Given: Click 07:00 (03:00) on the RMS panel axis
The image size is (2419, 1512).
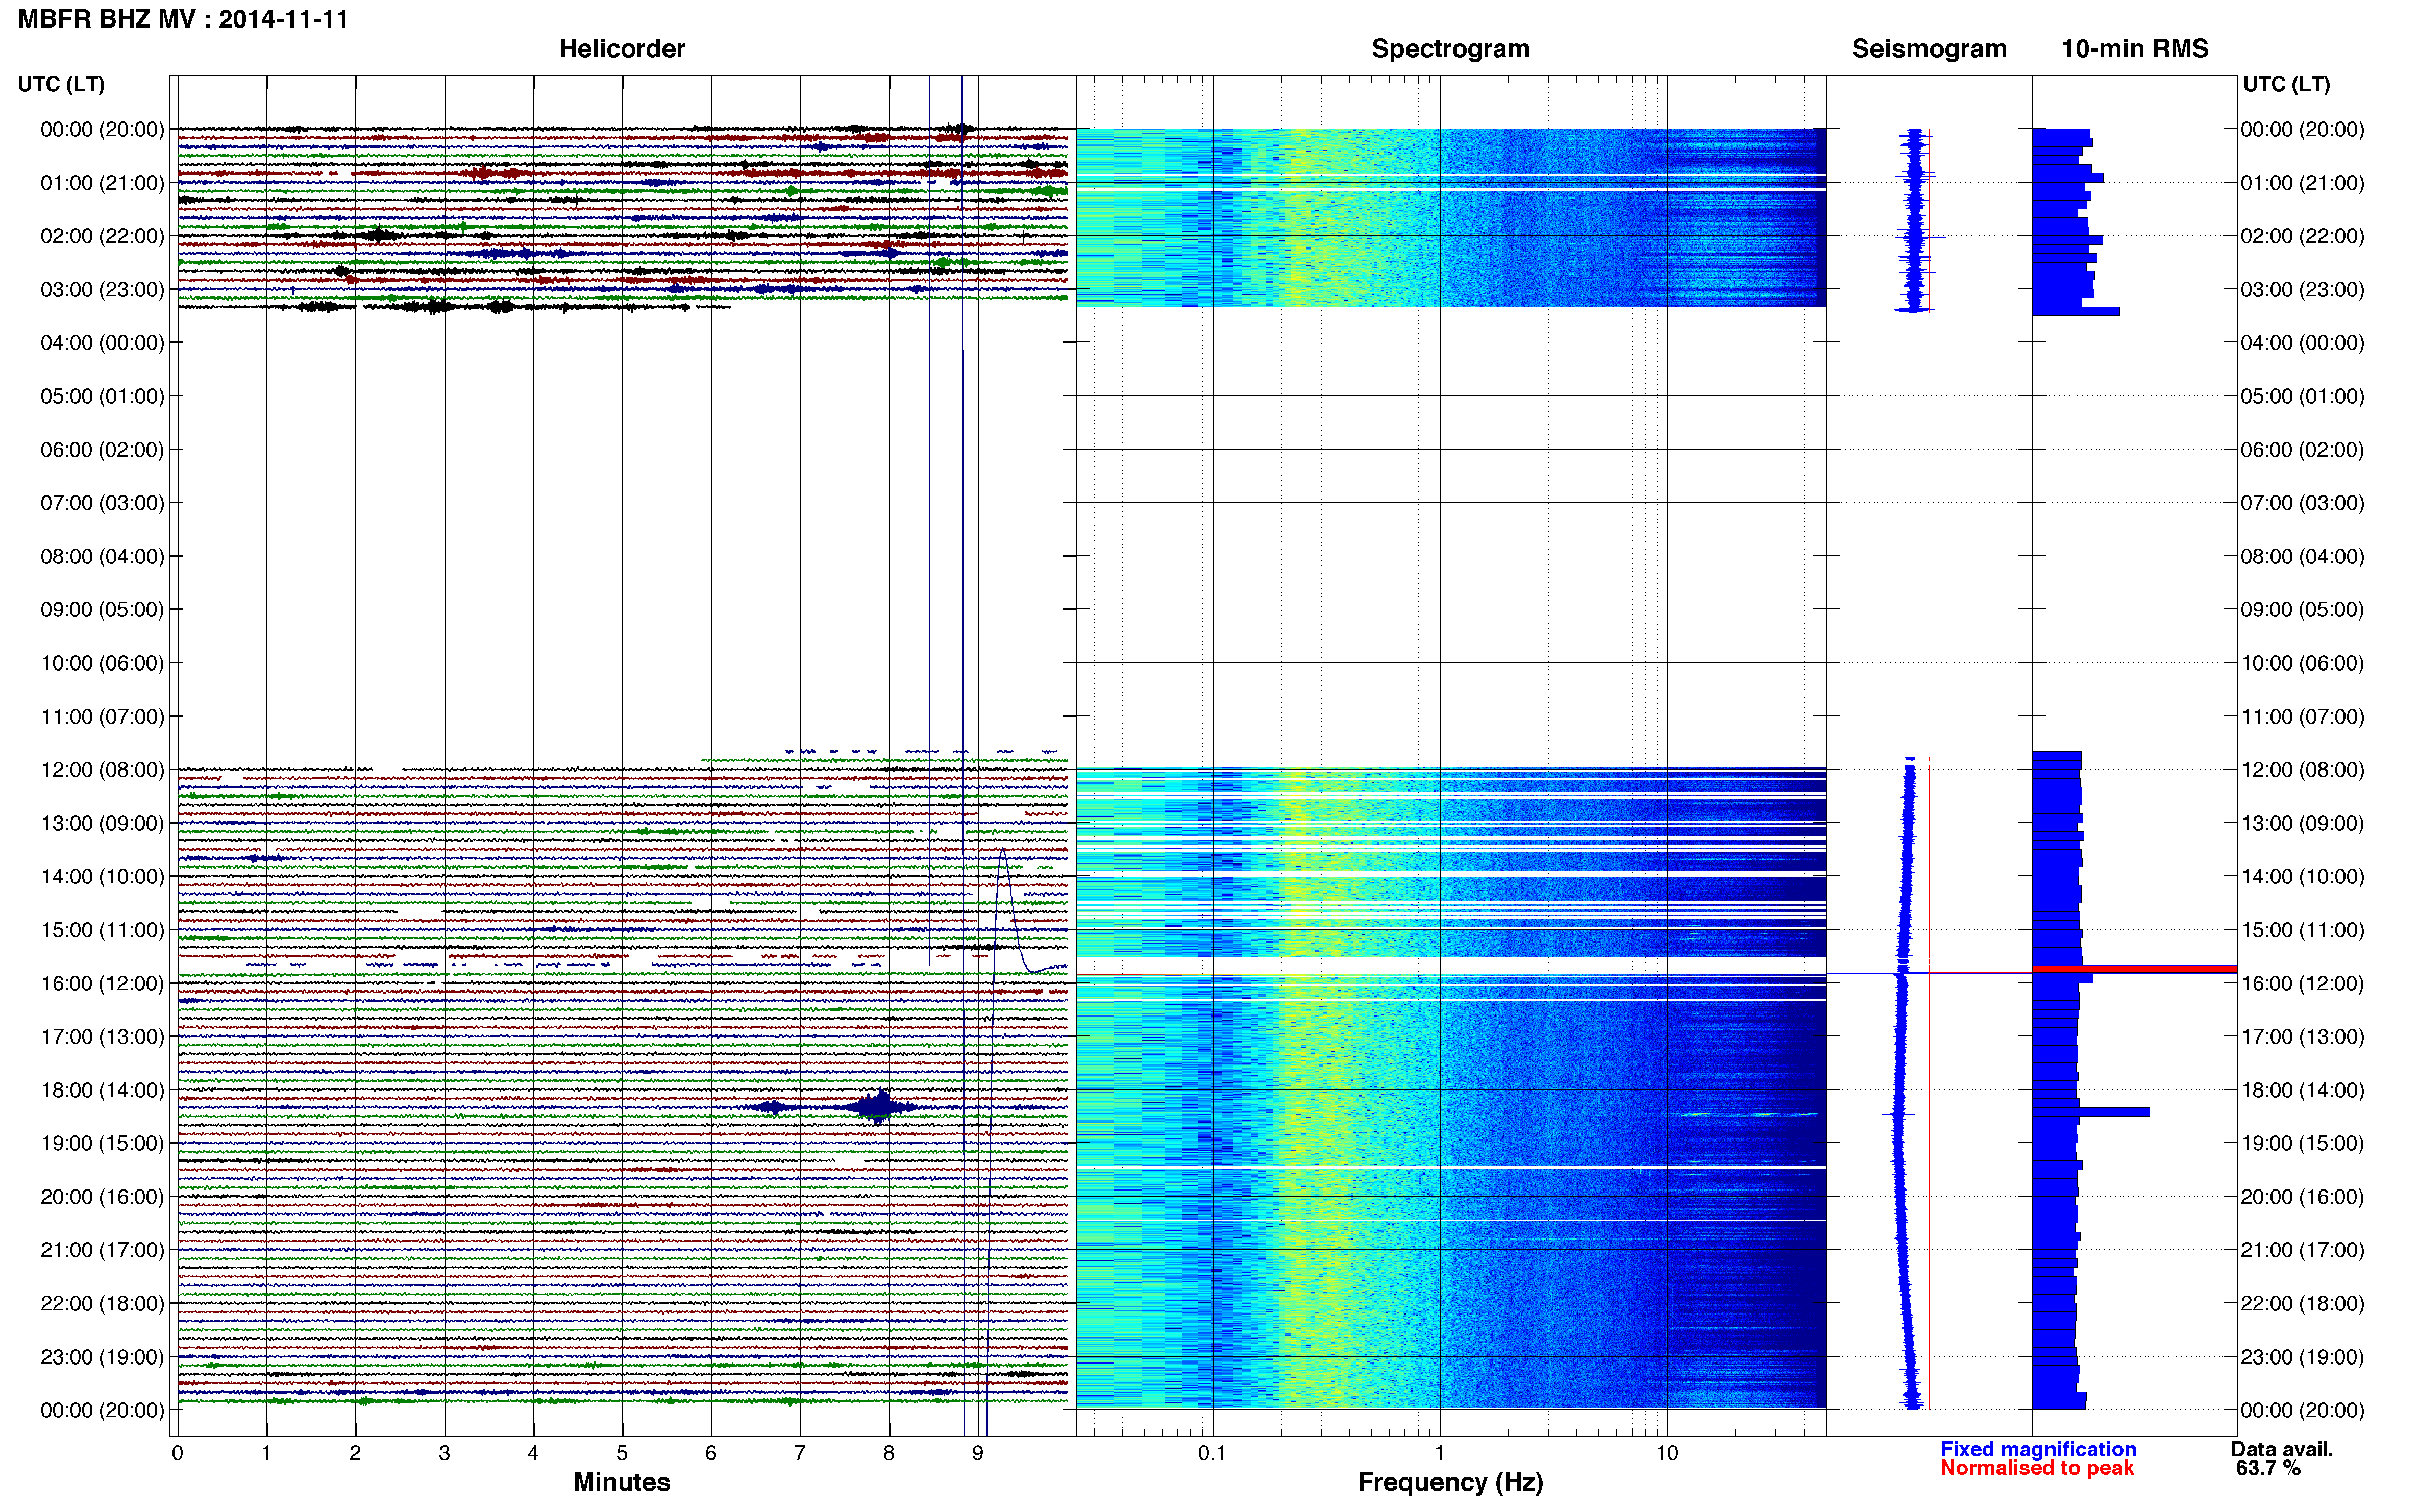Looking at the screenshot, I should click(x=2302, y=503).
